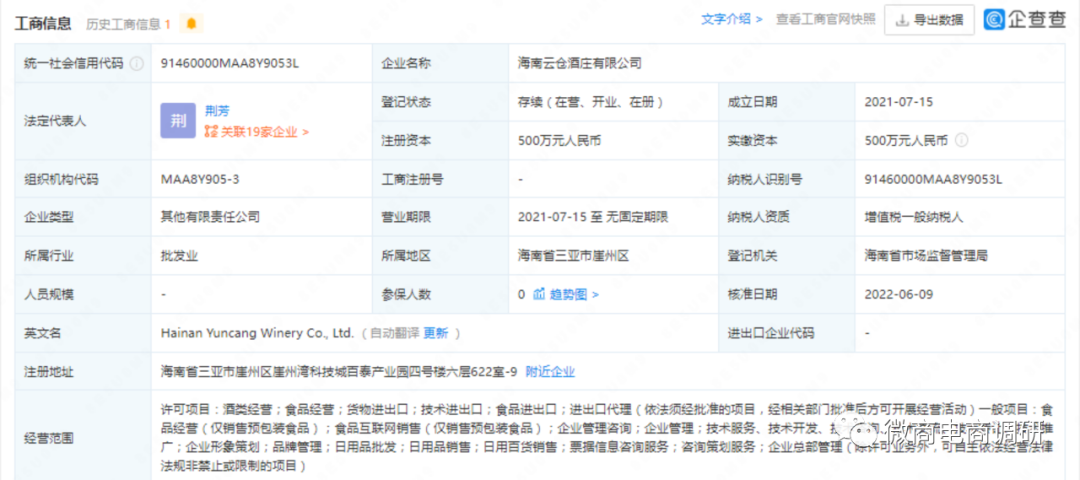The width and height of the screenshot is (1080, 480).
Task: Click establishment date 2021-07-15
Action: click(898, 102)
